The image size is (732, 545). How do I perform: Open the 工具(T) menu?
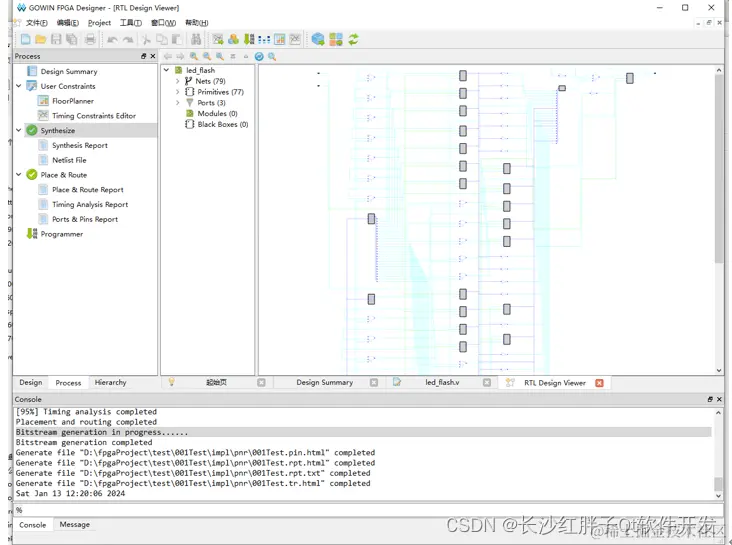click(x=131, y=22)
